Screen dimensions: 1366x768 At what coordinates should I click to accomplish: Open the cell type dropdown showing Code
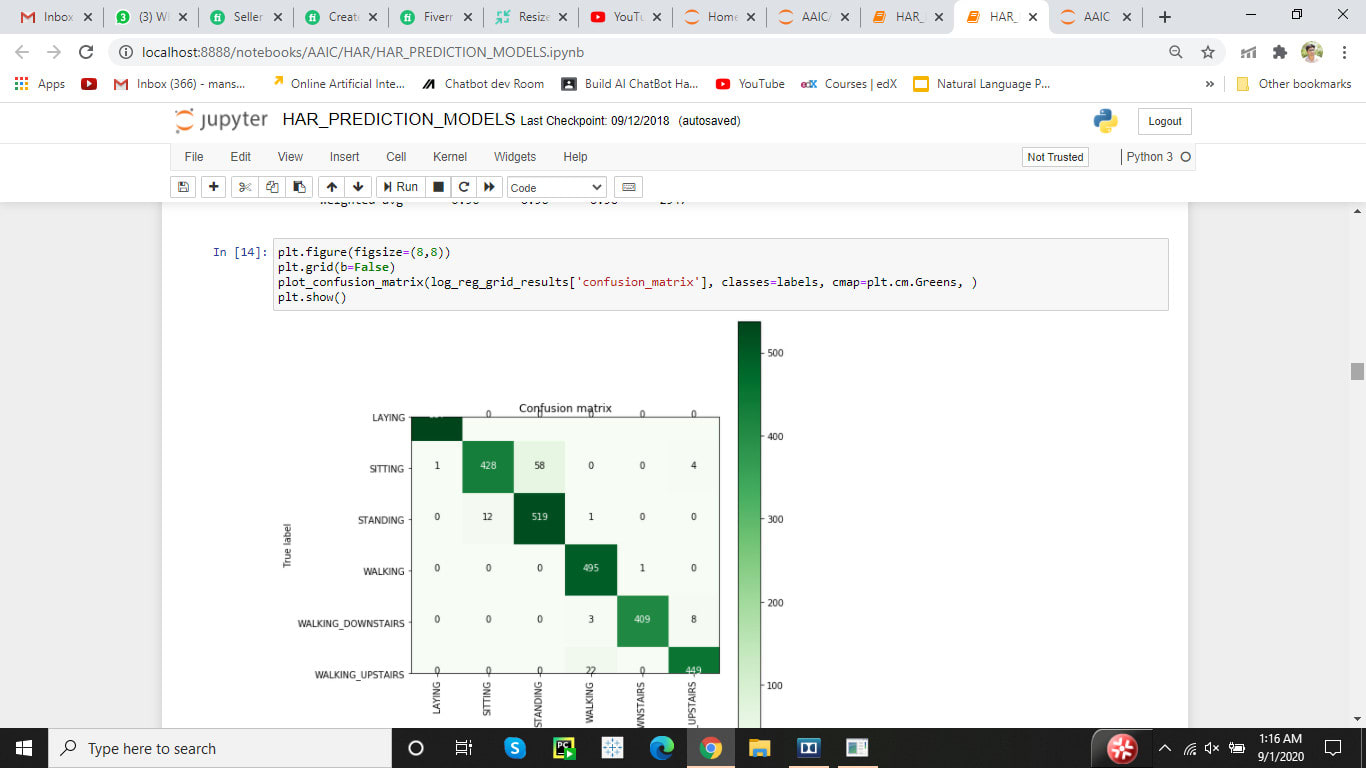click(x=555, y=187)
